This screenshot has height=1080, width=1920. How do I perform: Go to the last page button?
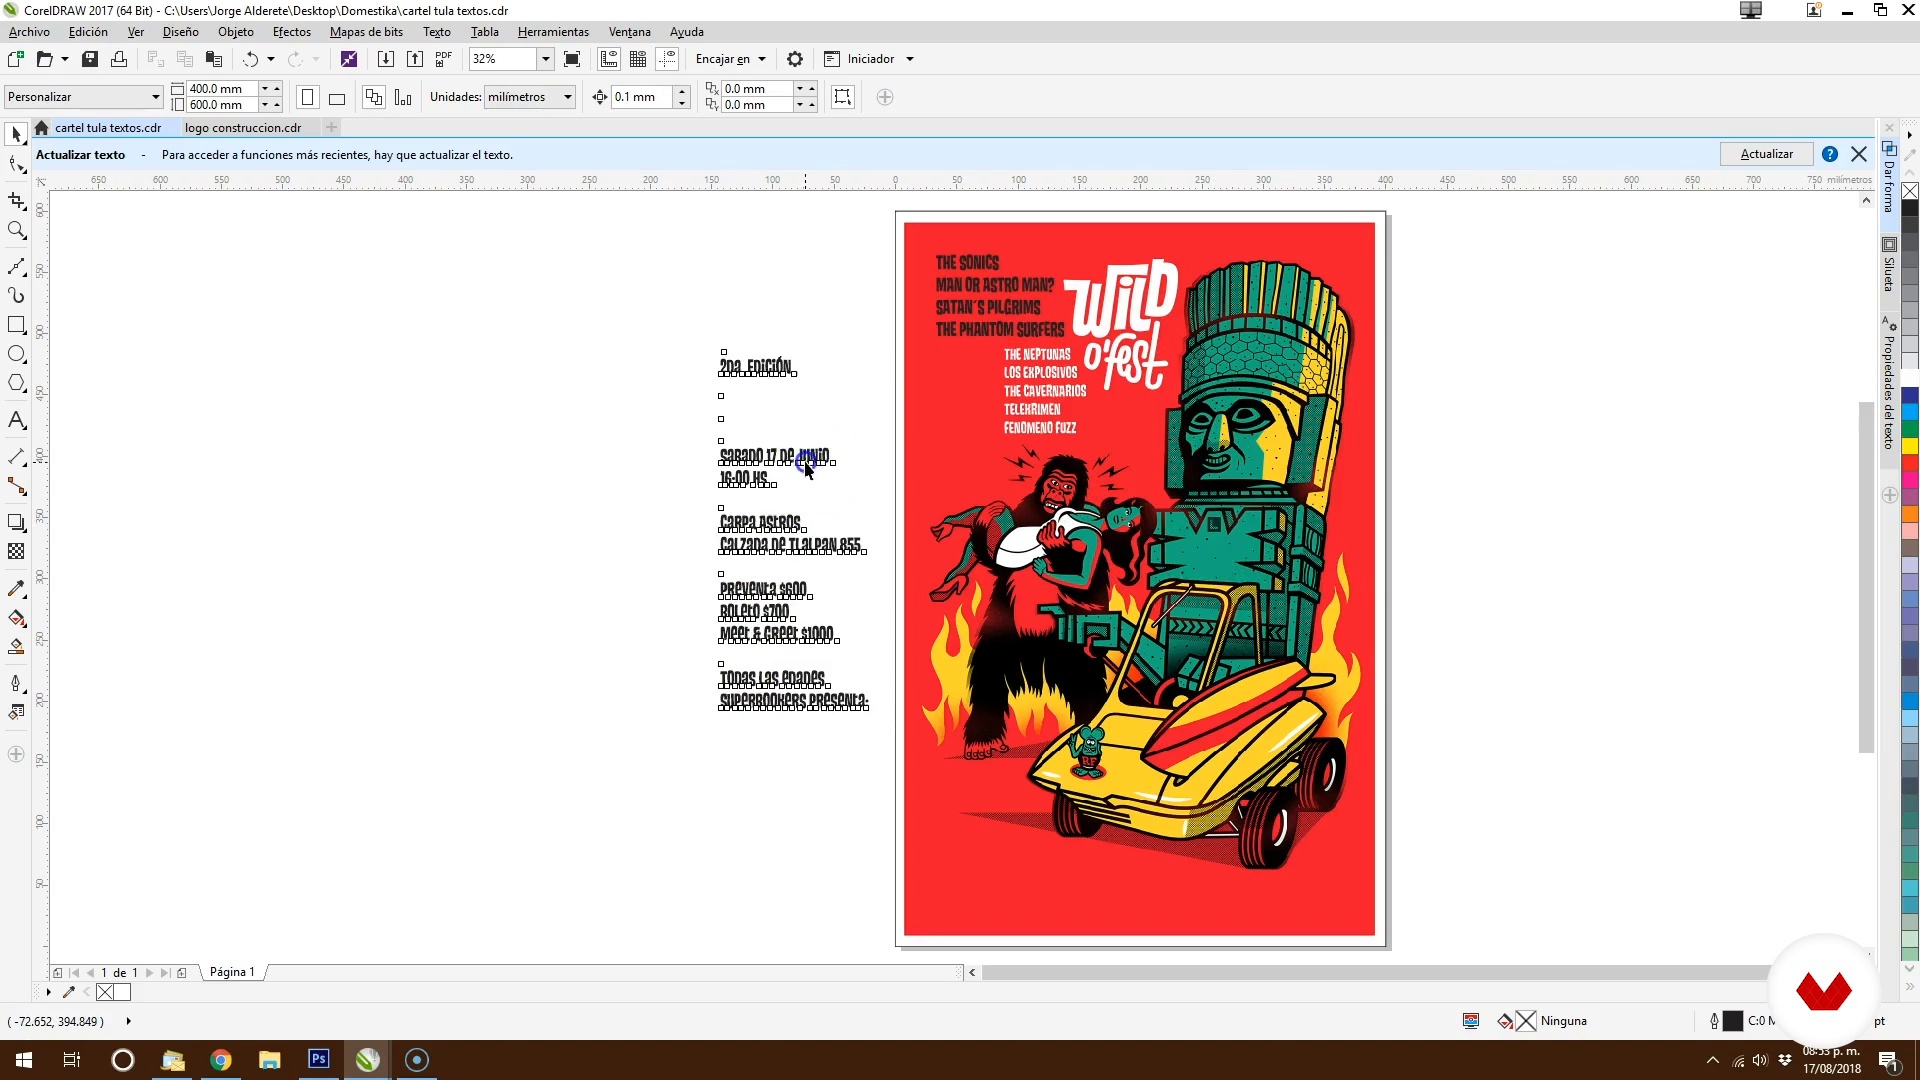(165, 972)
